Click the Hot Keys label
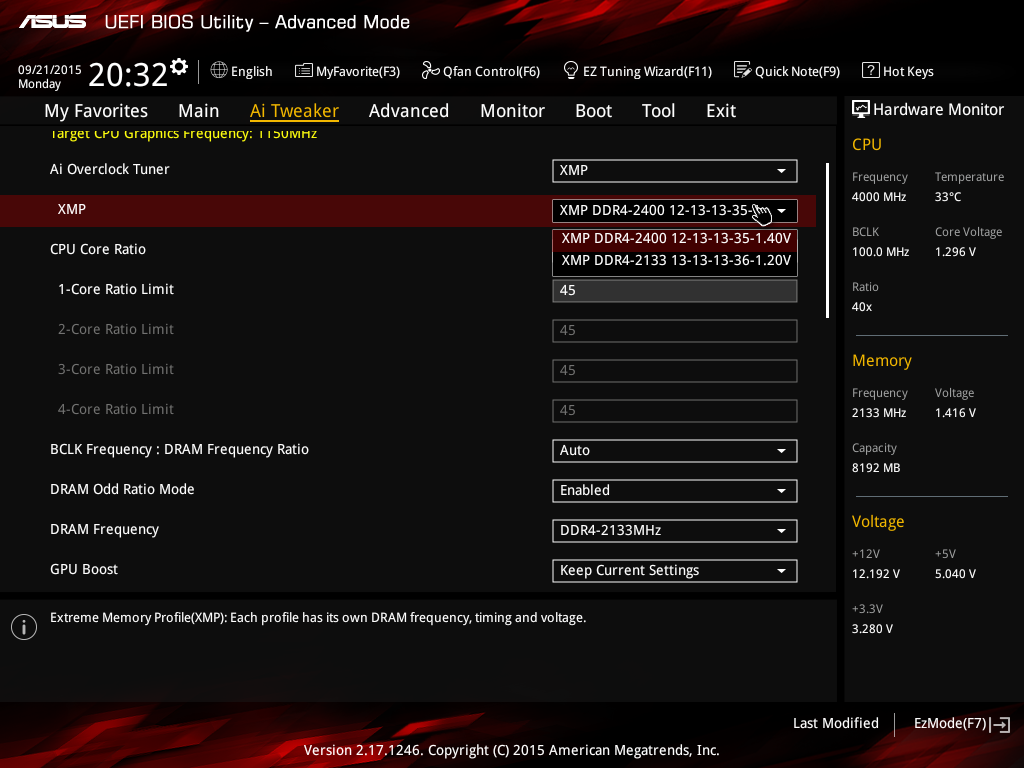This screenshot has height=768, width=1024. [x=908, y=72]
